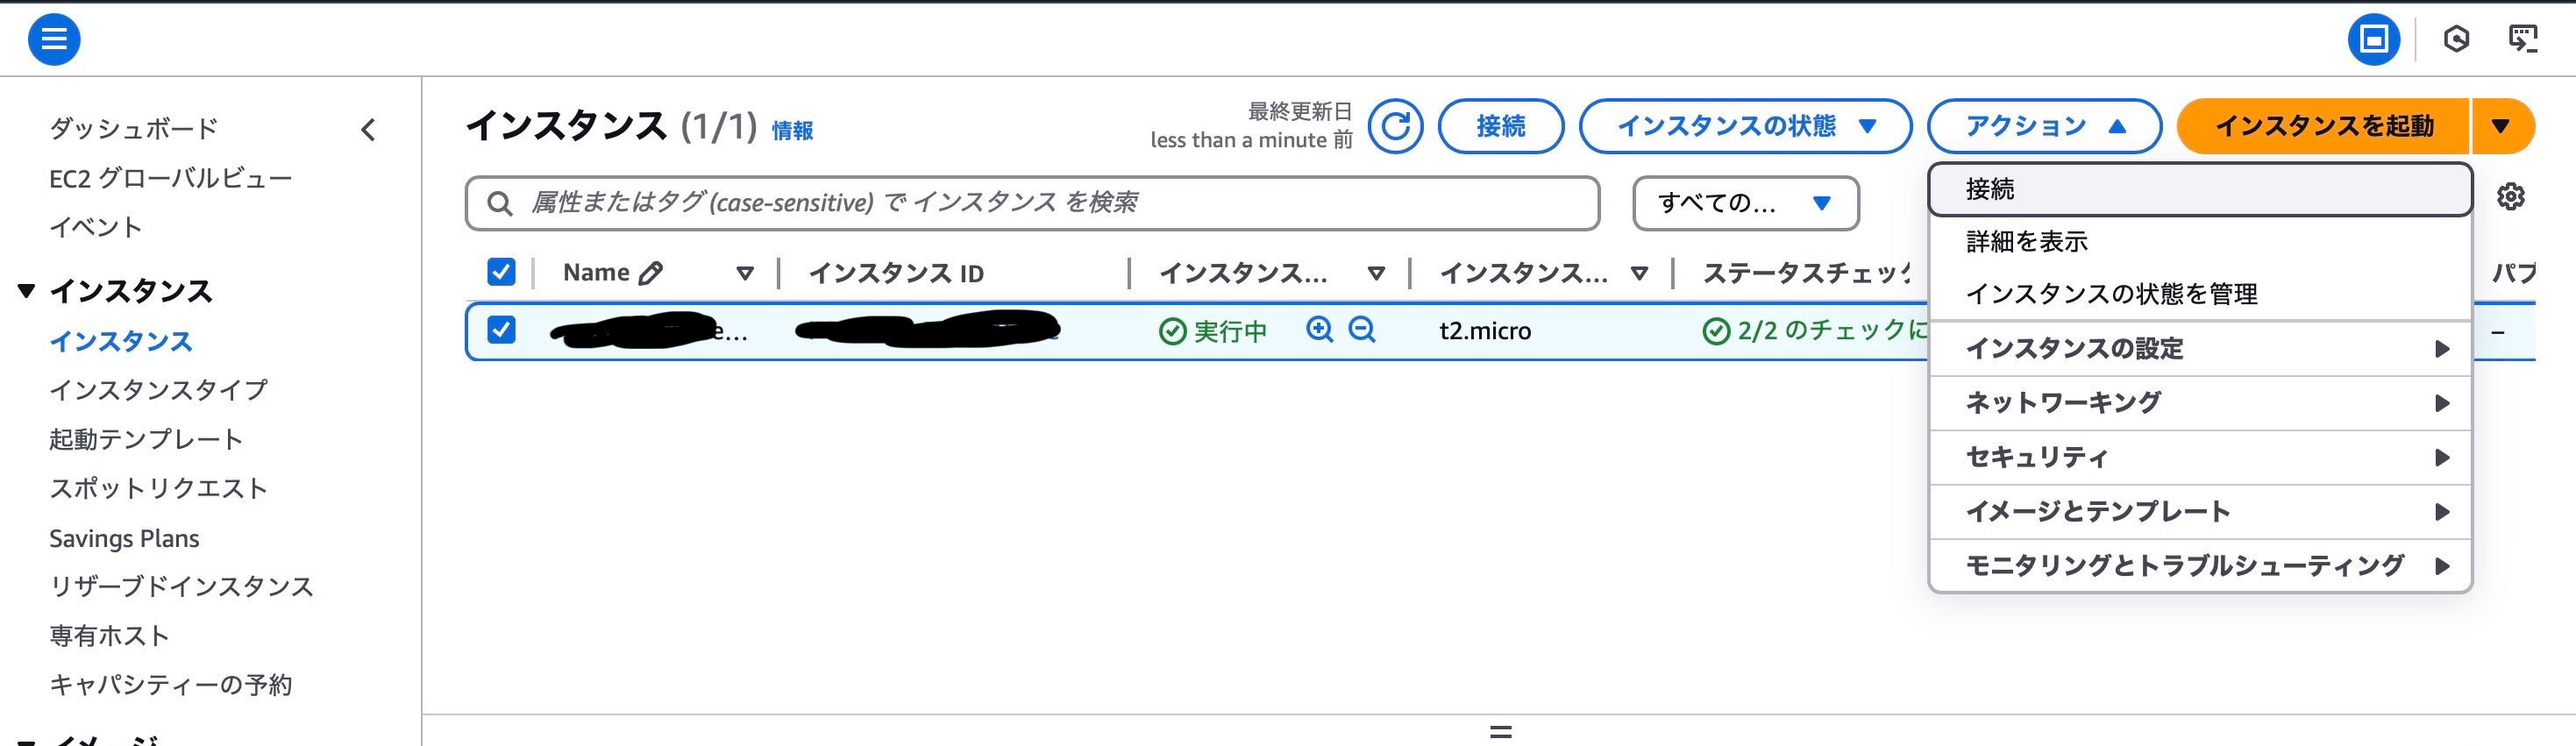Click the pencil edit icon beside Name

coord(650,273)
